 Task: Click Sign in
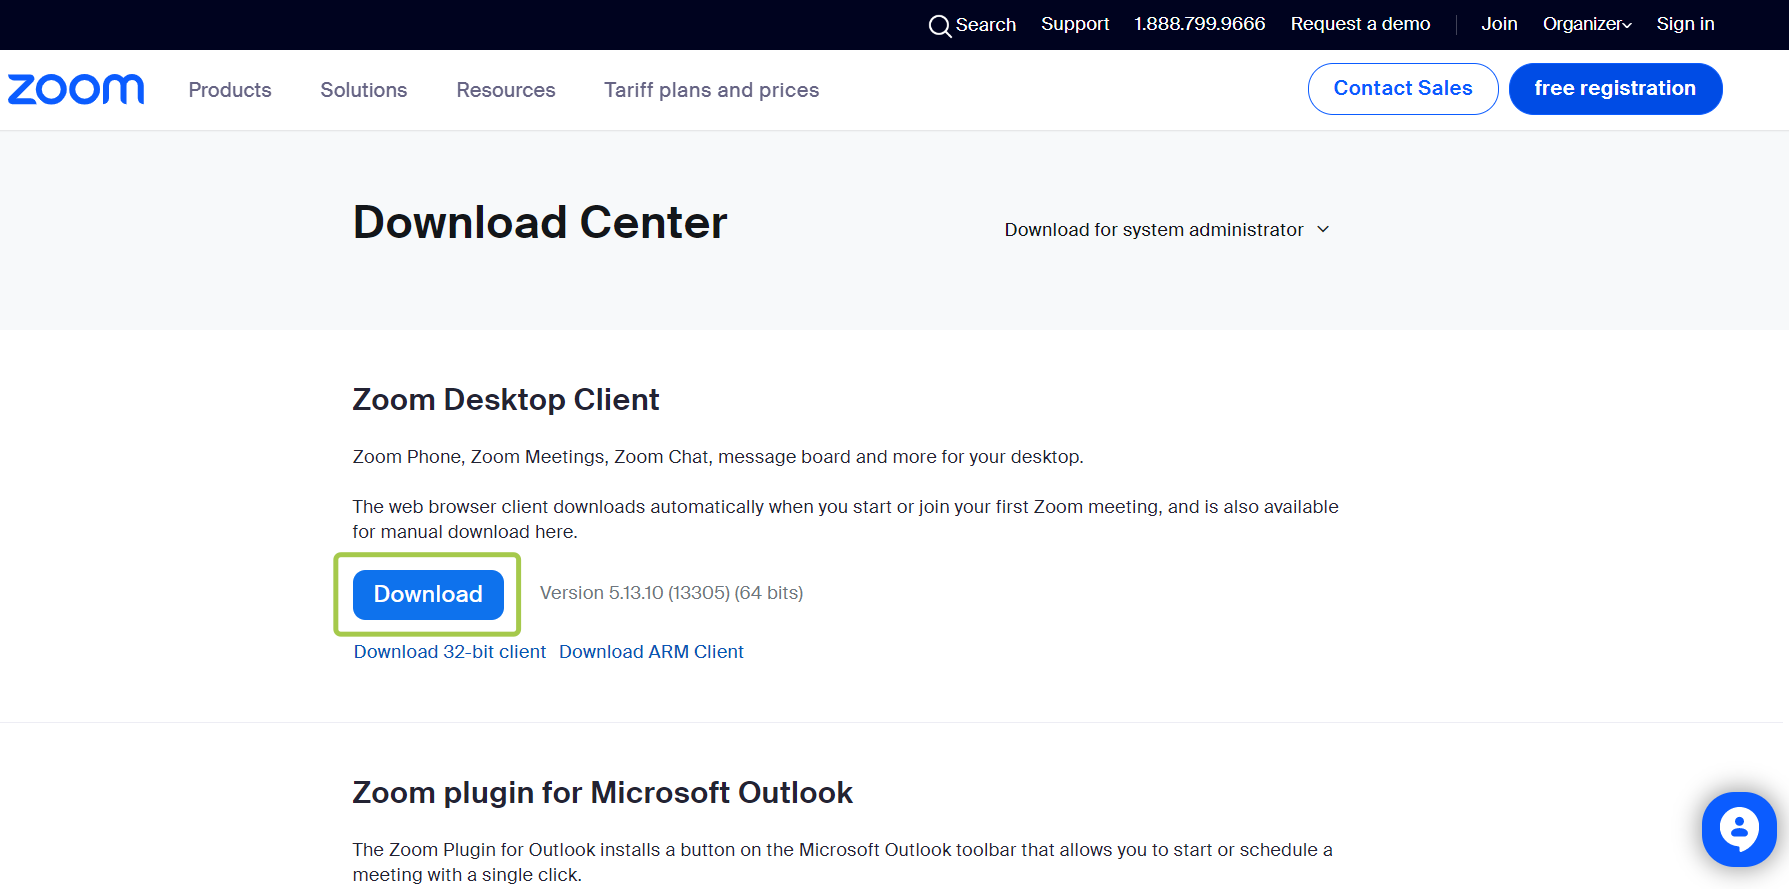[1685, 24]
